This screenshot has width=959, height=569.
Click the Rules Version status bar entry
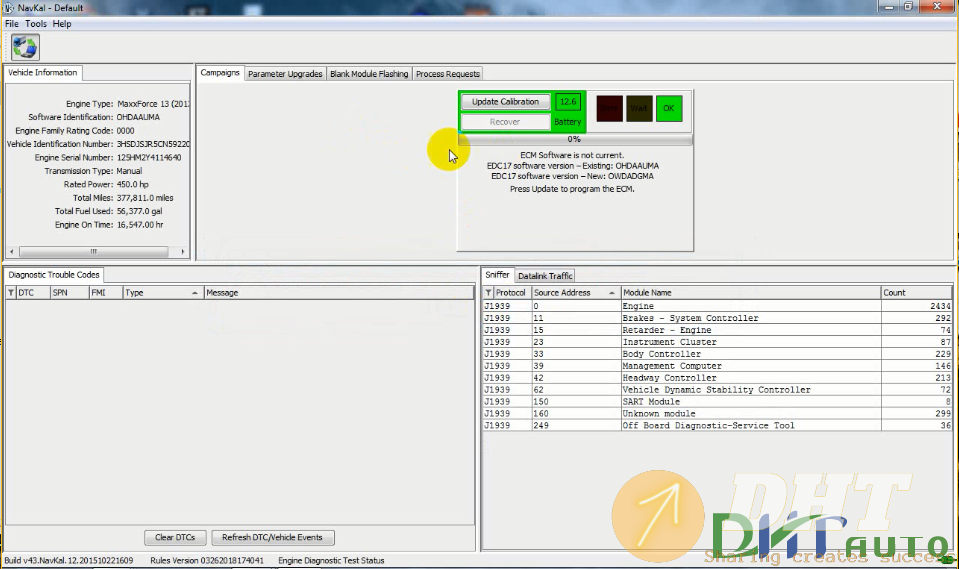207,560
